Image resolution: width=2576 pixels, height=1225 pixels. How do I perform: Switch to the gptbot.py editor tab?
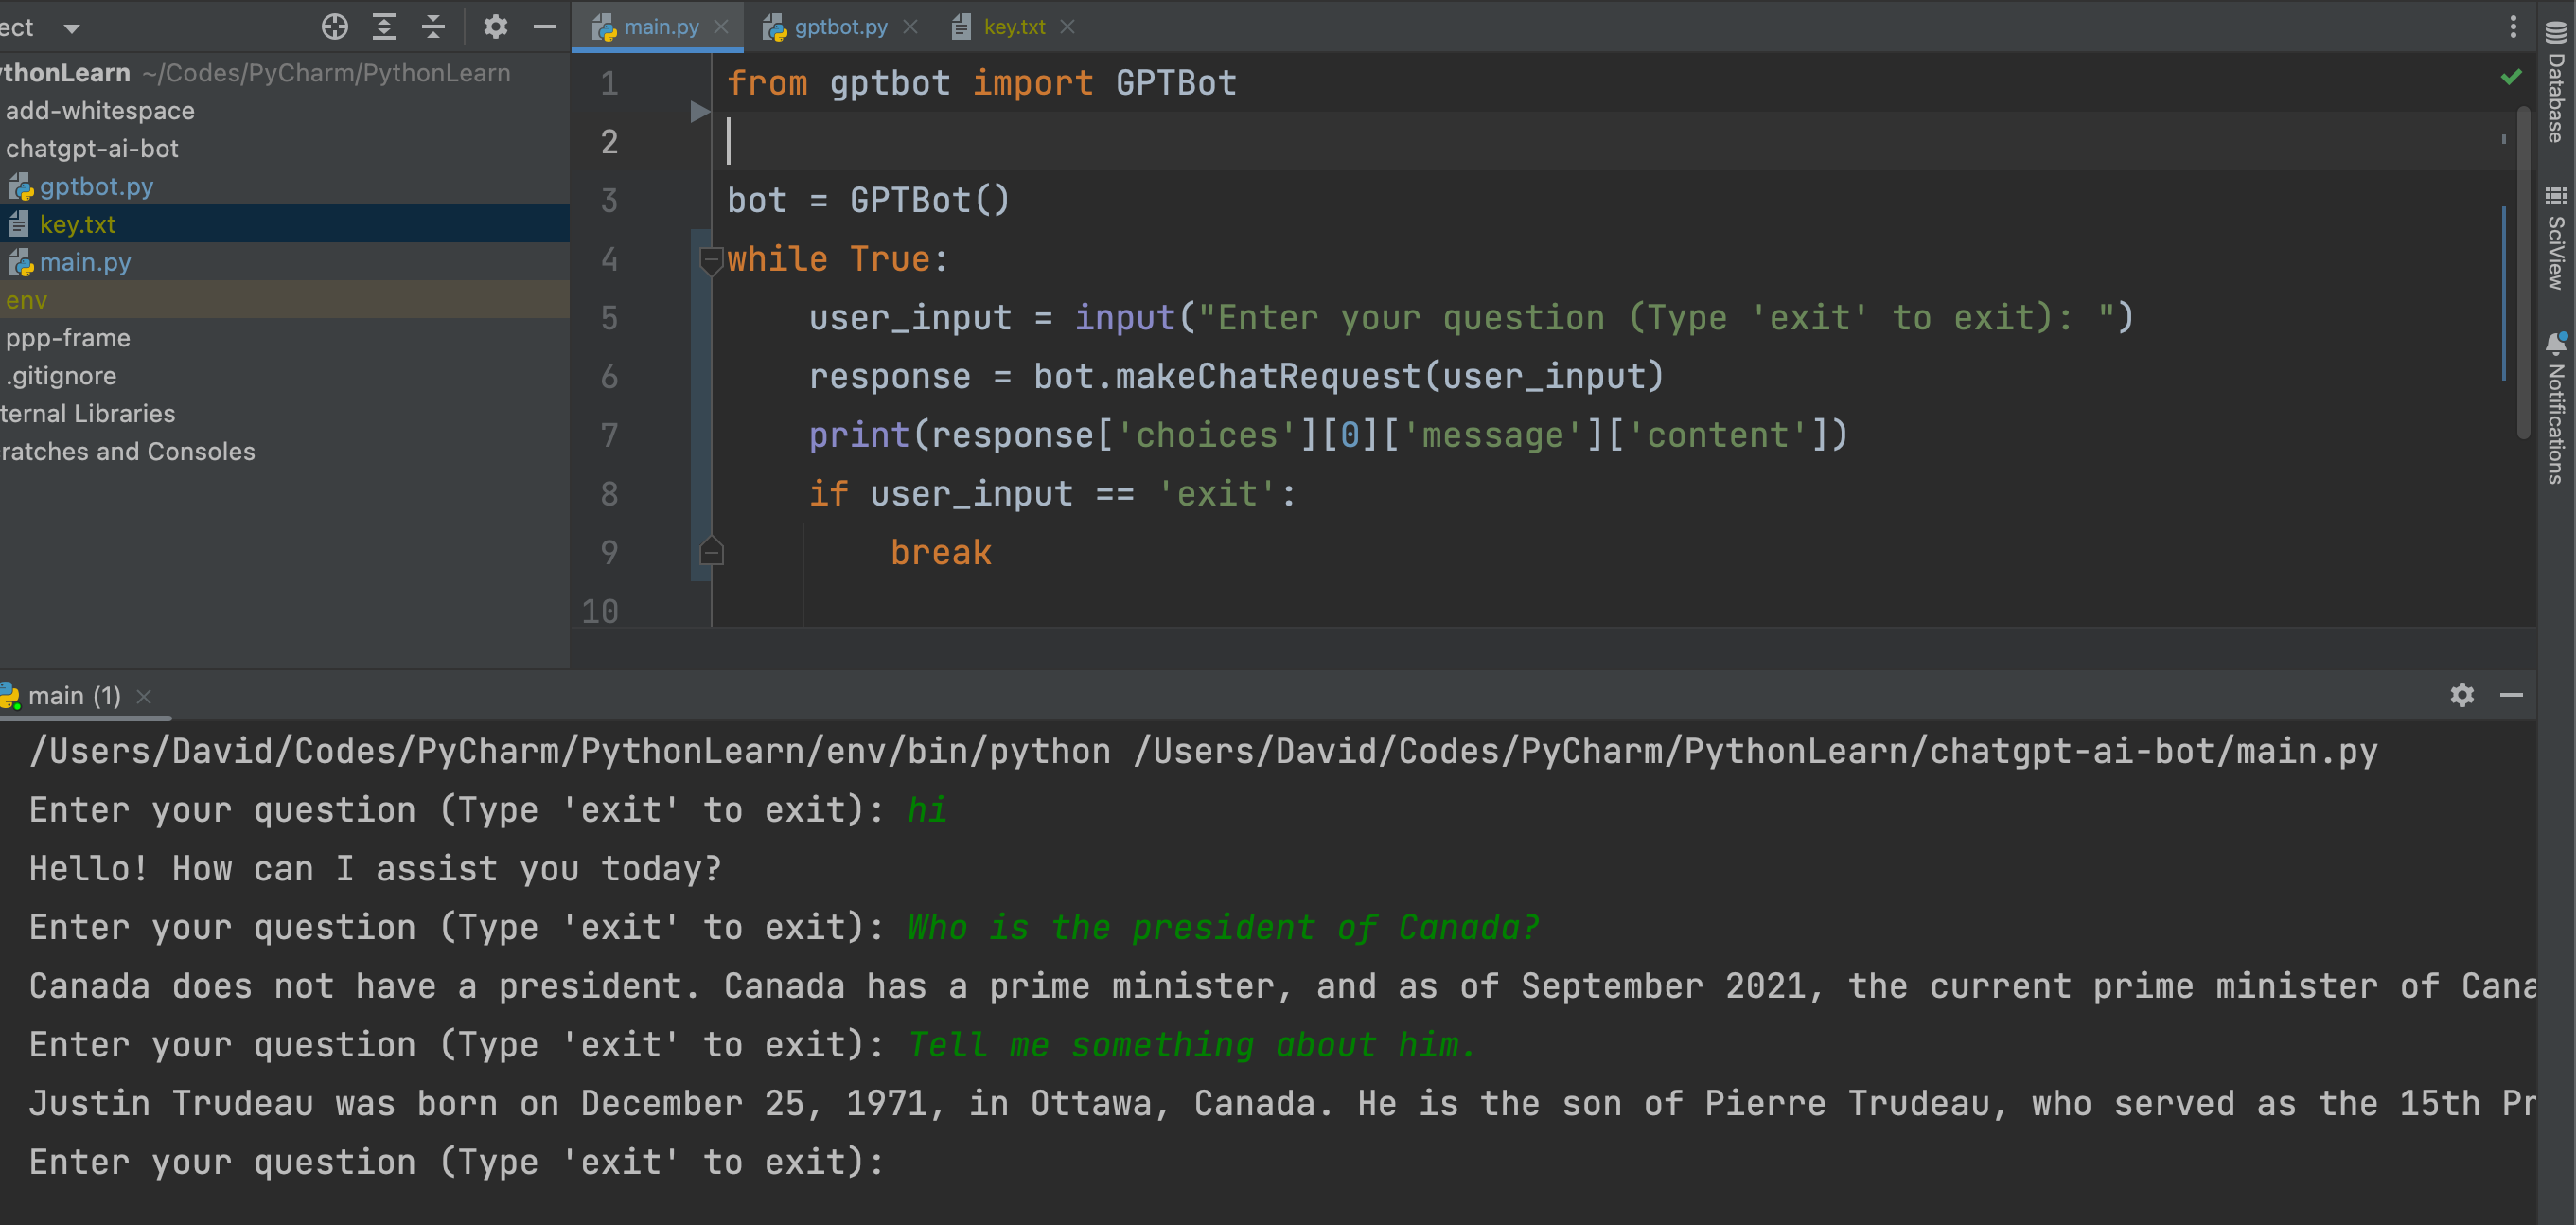[x=840, y=27]
